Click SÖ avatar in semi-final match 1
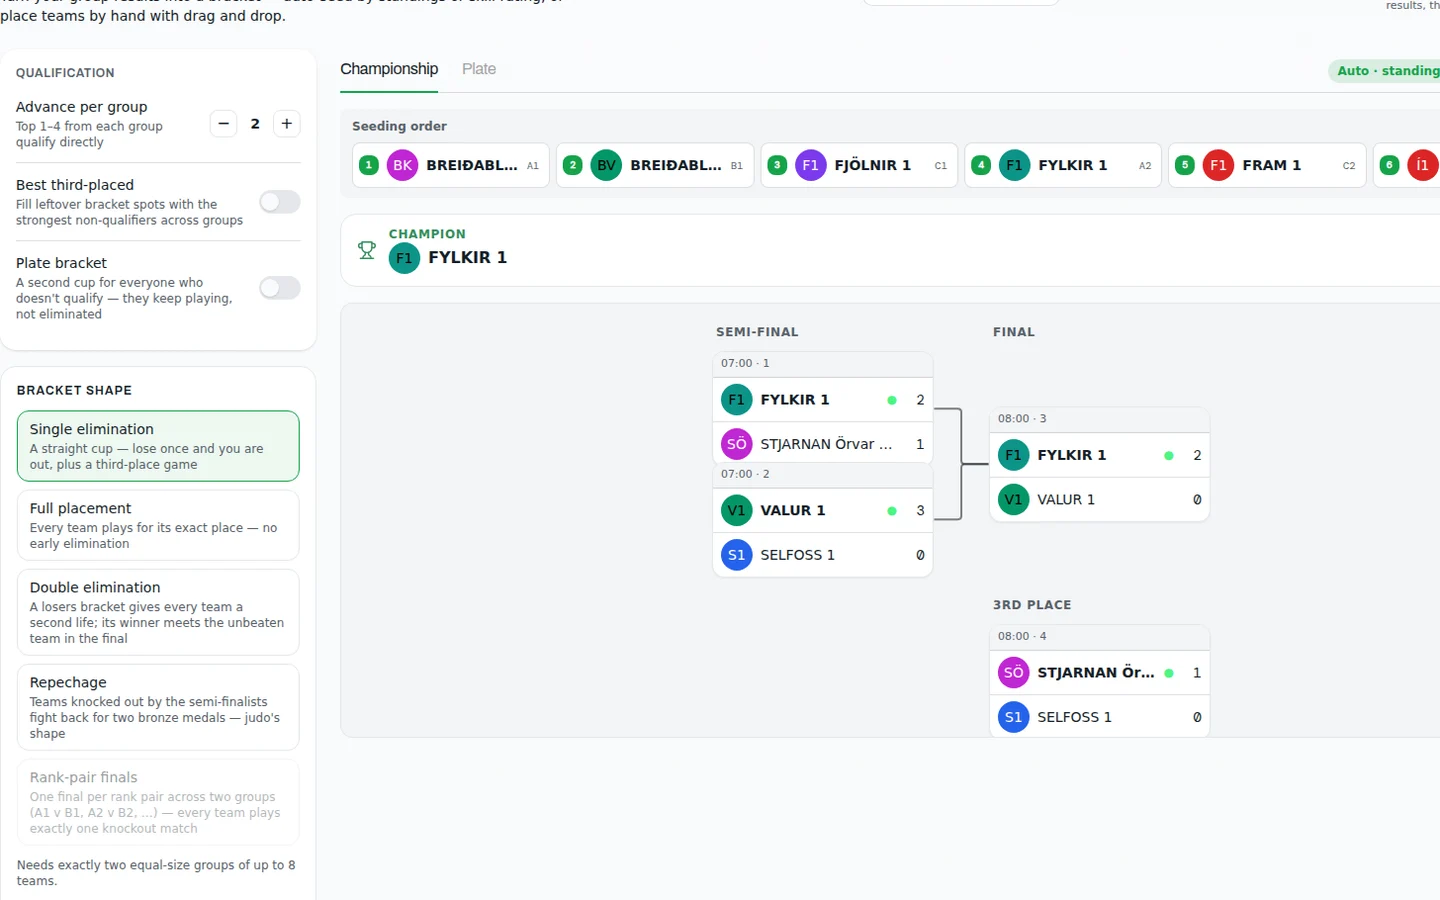Viewport: 1440px width, 900px height. coord(737,444)
